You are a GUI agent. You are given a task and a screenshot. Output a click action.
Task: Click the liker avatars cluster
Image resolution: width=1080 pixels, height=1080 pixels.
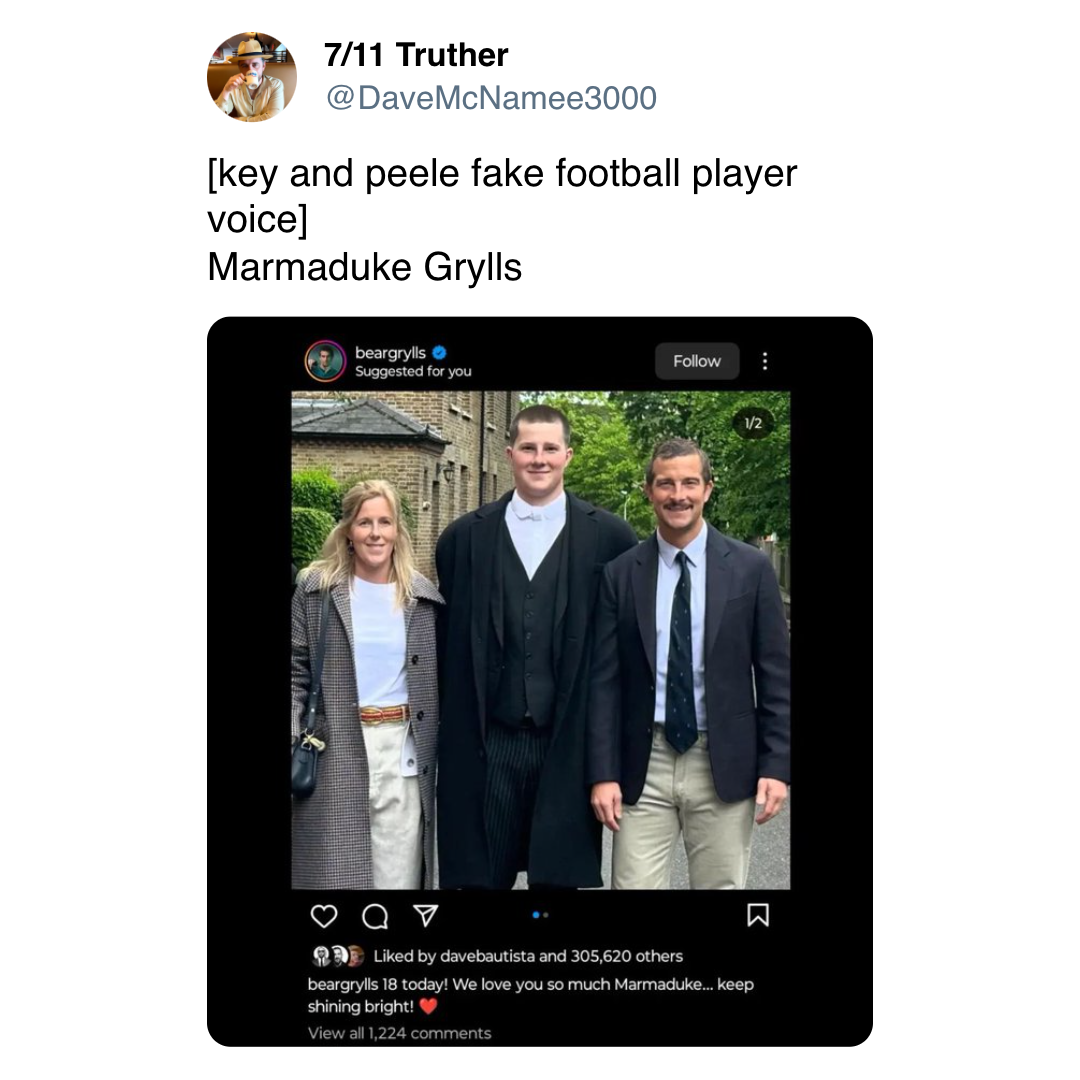pos(338,956)
